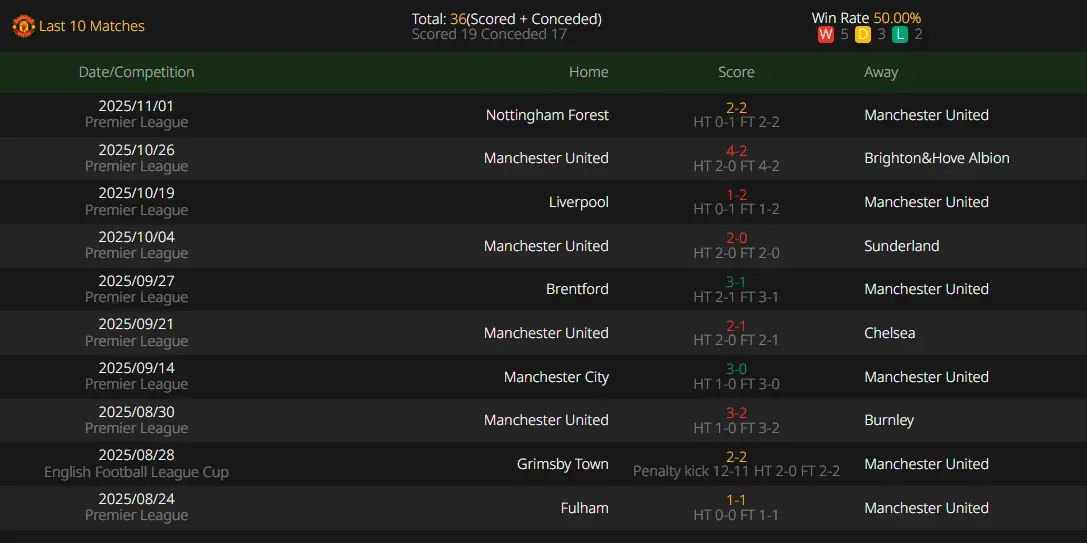
Task: Open the Burnley team link
Action: 889,420
